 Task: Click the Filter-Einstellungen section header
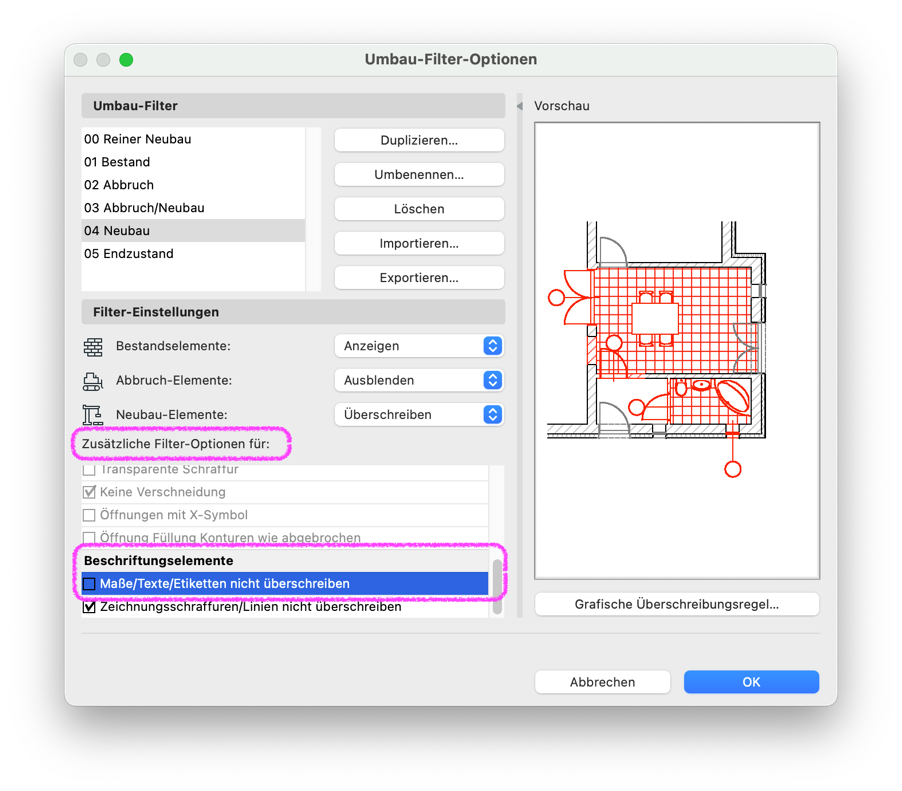(293, 312)
